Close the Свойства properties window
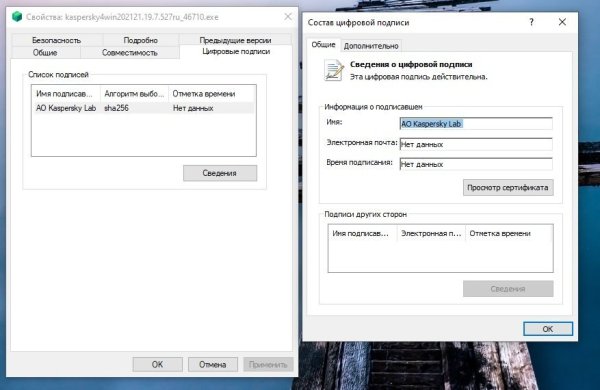The width and height of the screenshot is (600, 390). (288, 16)
